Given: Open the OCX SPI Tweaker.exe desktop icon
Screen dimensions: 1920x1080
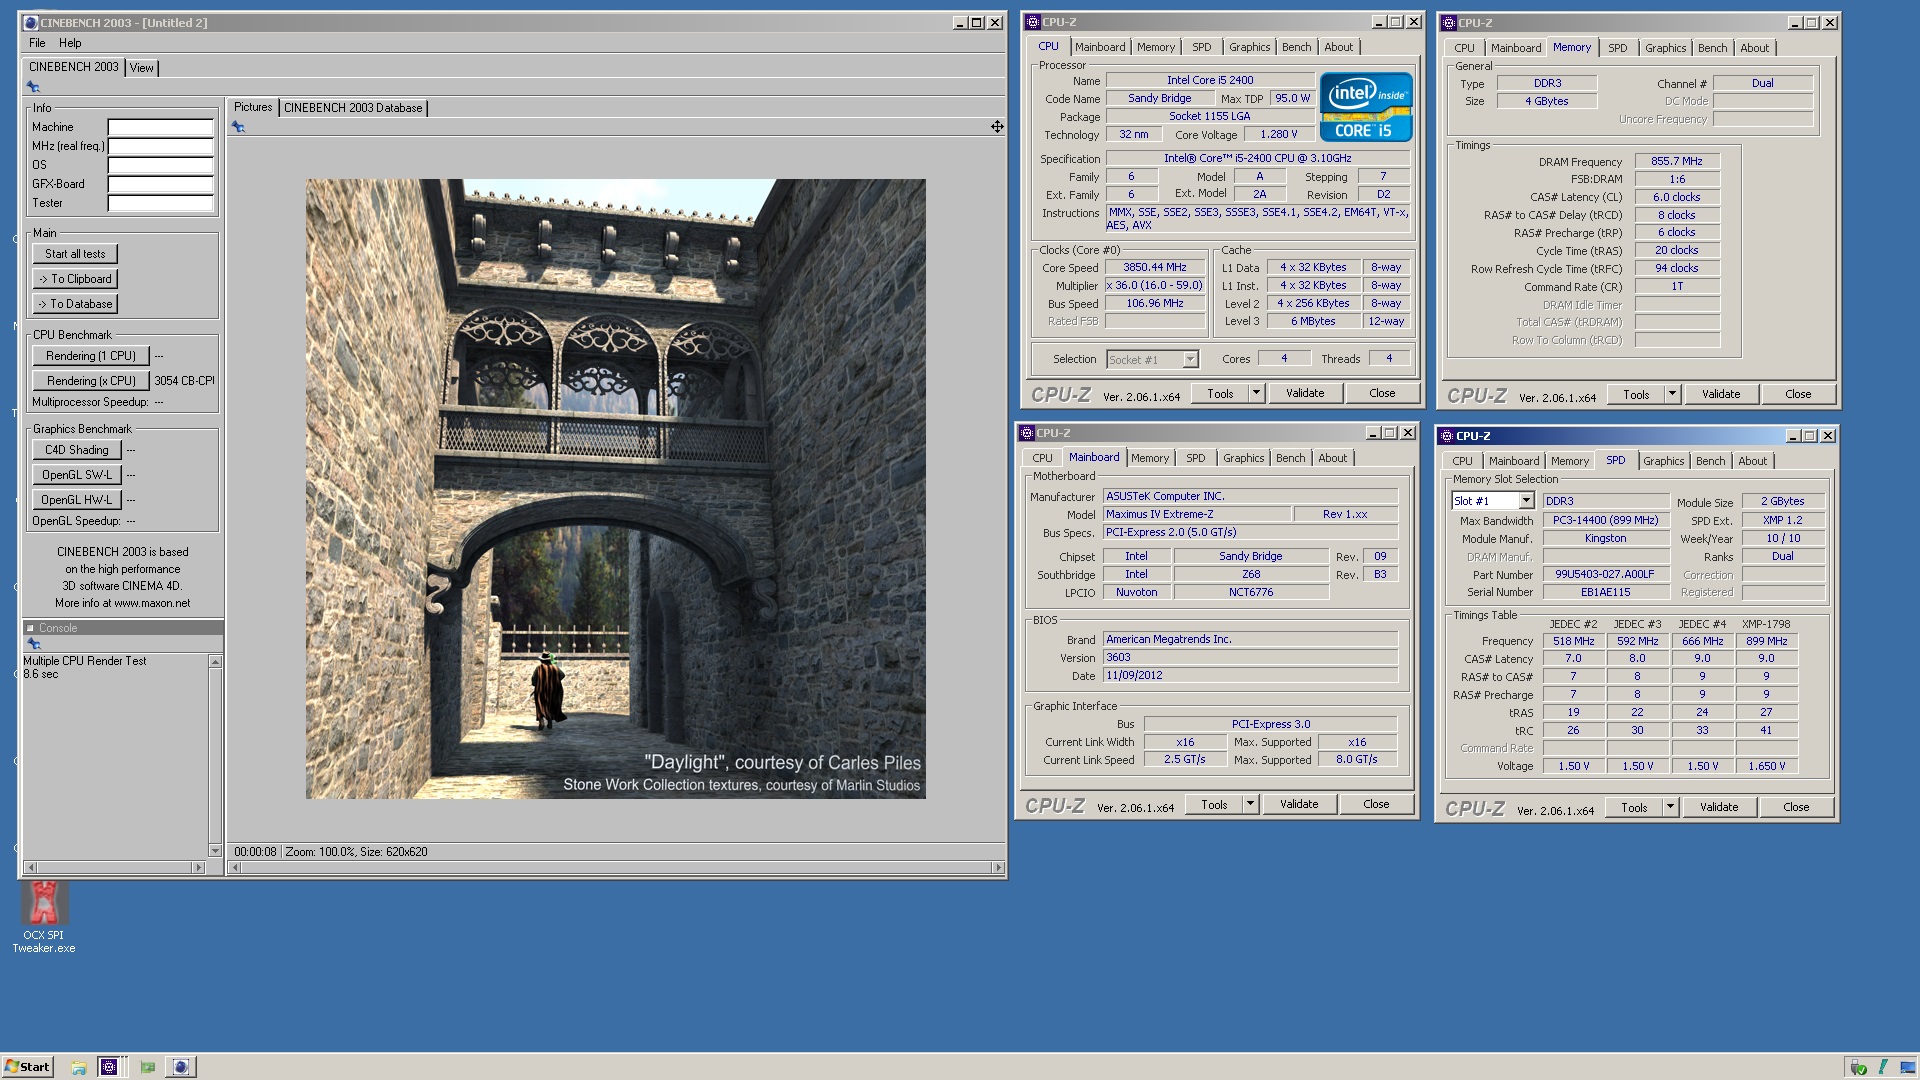Looking at the screenshot, I should point(44,916).
